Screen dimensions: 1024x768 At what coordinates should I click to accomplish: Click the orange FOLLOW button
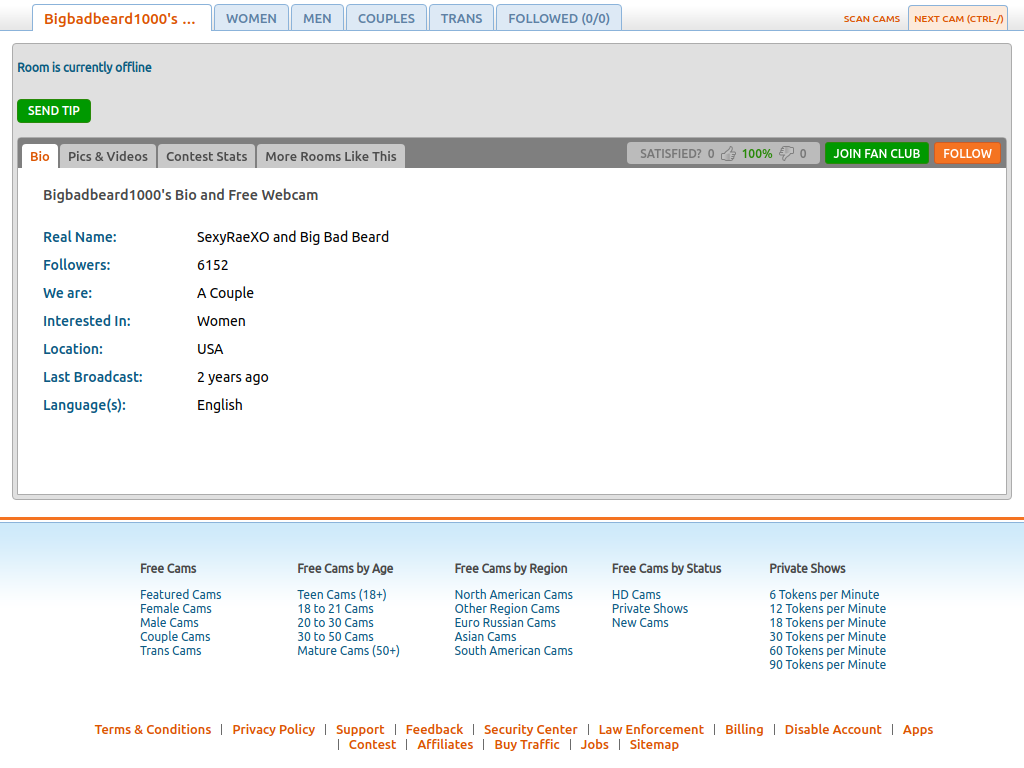coord(967,153)
